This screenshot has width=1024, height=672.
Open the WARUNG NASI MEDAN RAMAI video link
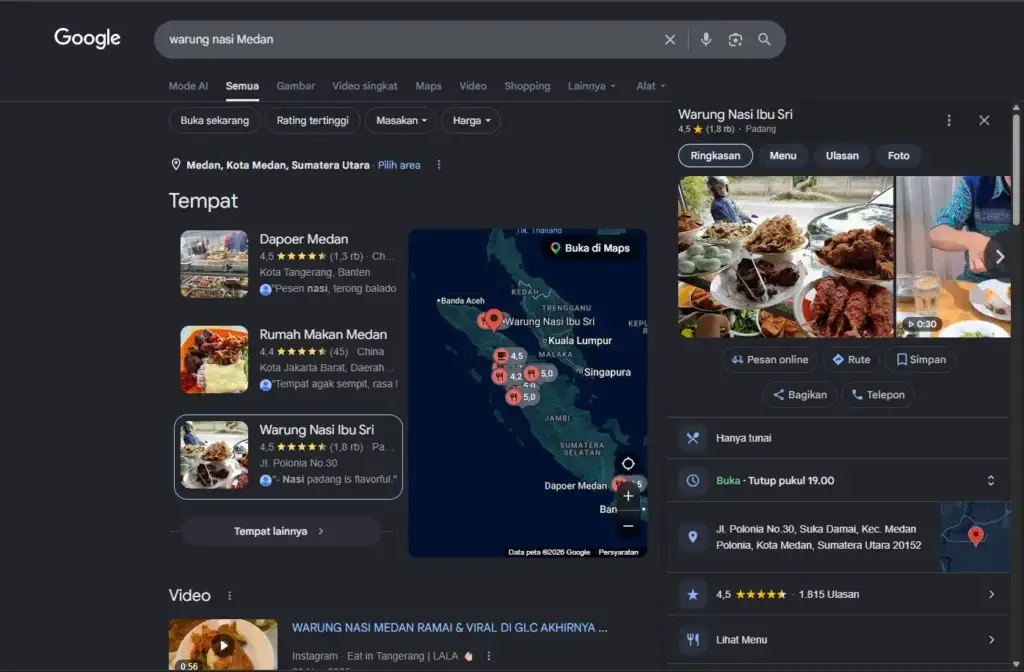click(449, 628)
